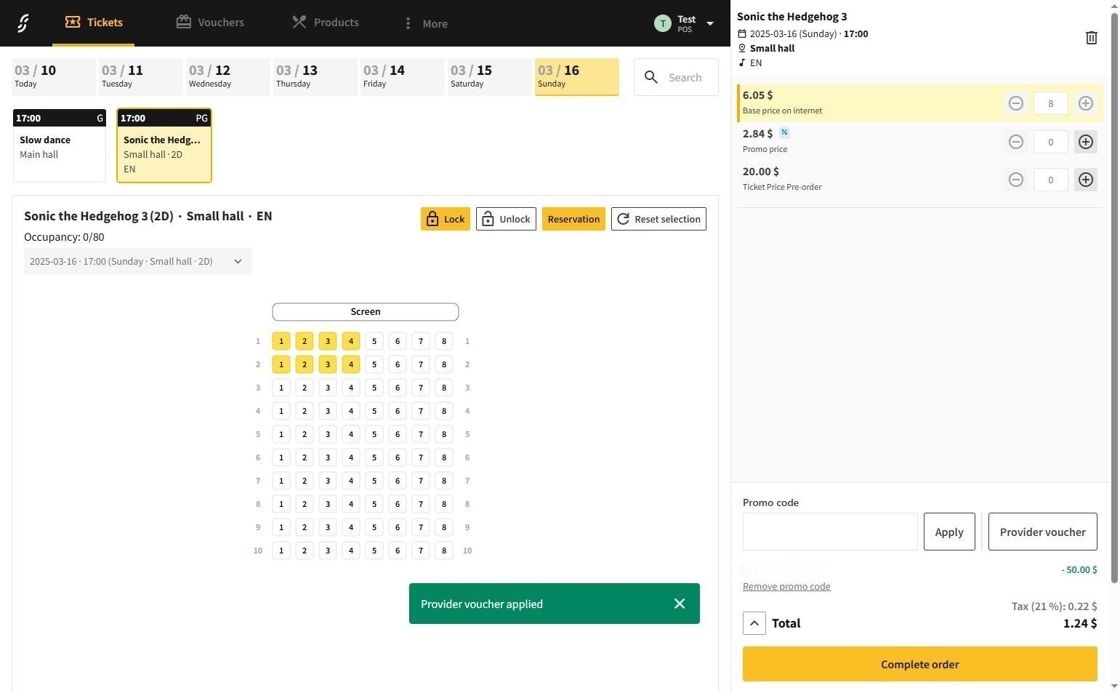Open the Products tab
Viewport: 1120px width, 693px height.
click(x=325, y=22)
